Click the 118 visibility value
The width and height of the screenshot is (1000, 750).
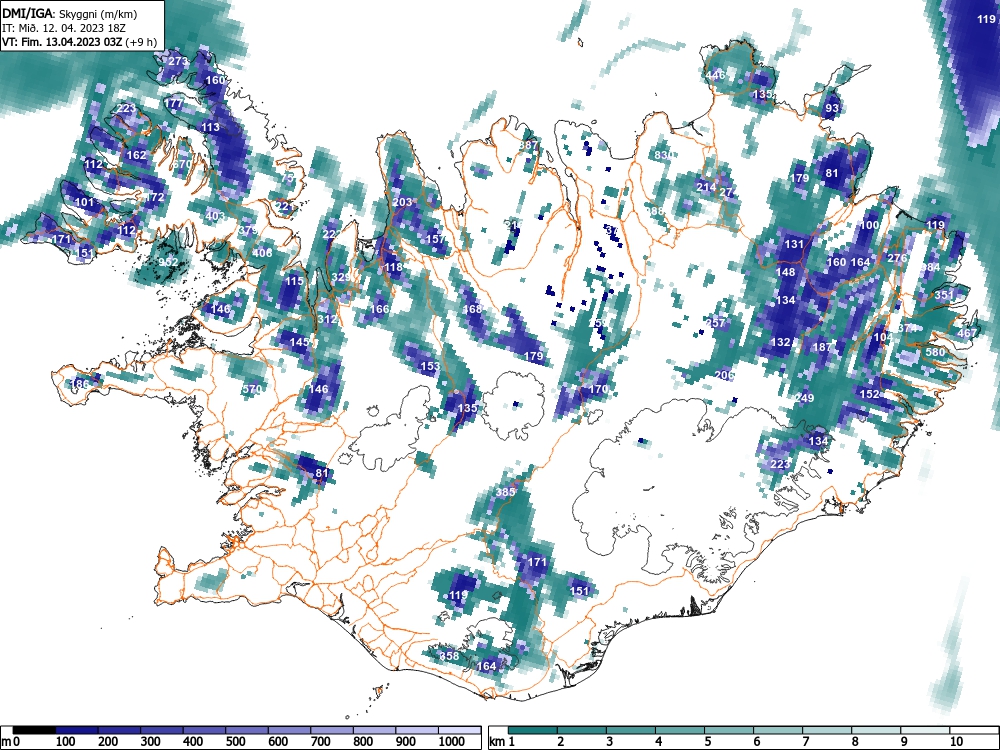[393, 267]
